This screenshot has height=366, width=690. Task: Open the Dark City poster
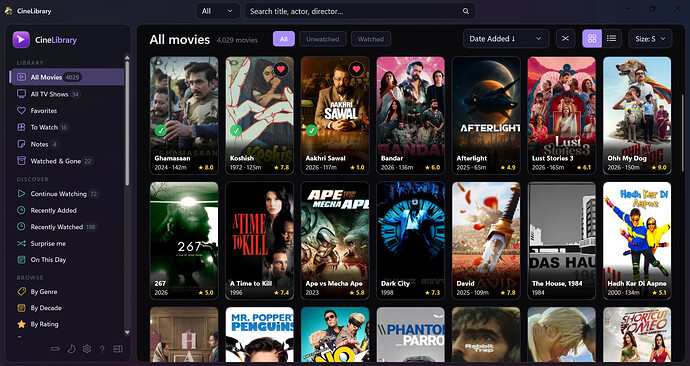[411, 241]
